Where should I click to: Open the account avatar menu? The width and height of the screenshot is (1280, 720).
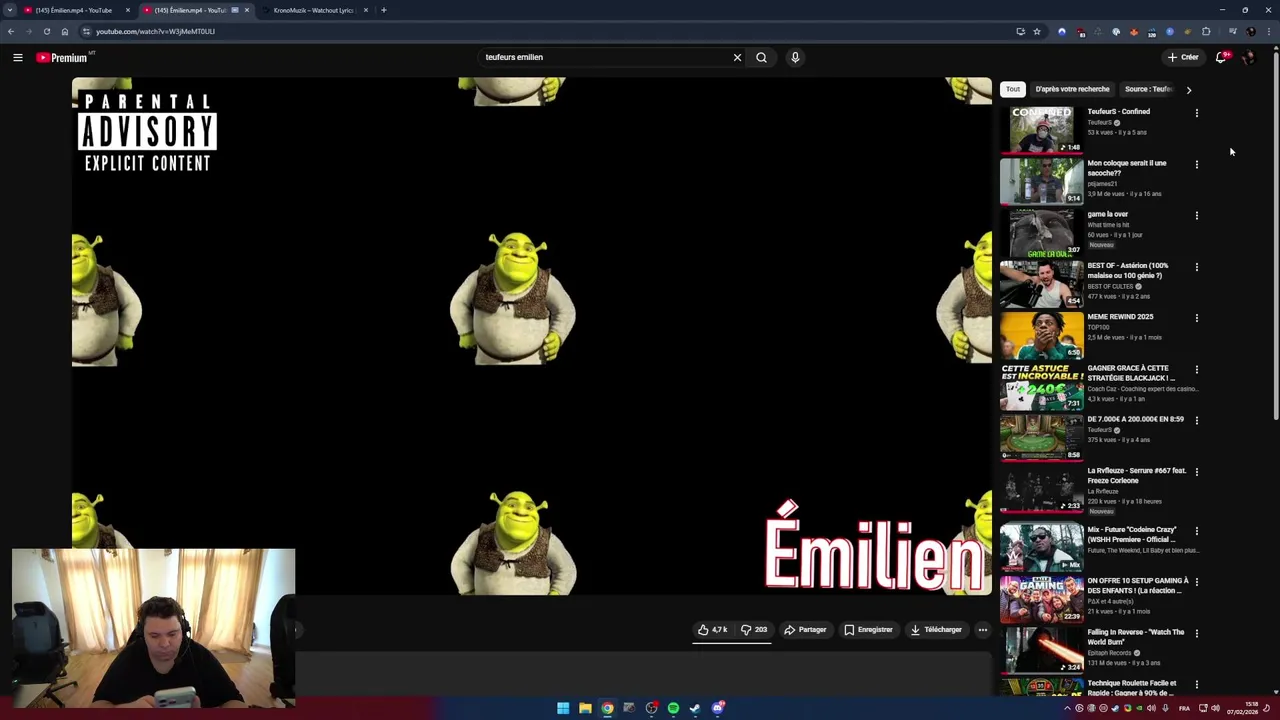point(1248,57)
